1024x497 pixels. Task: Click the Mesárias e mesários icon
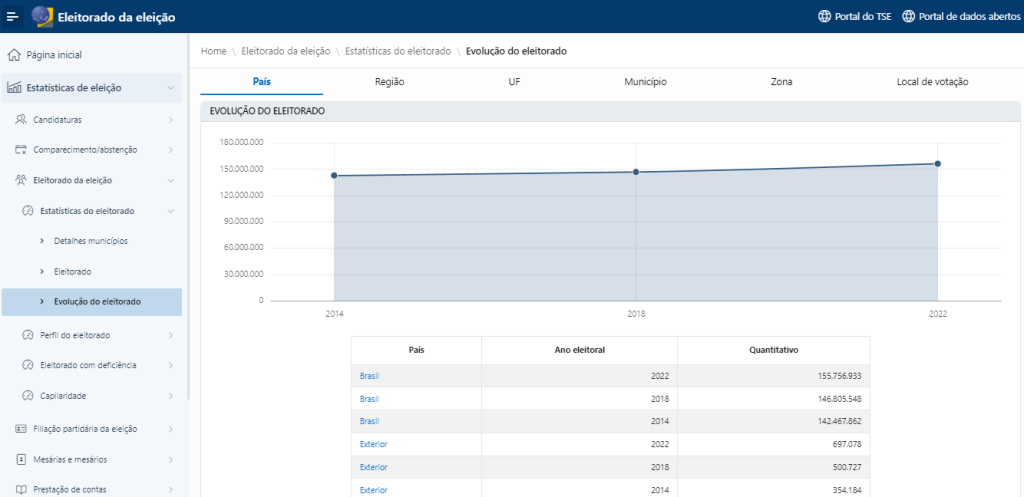pyautogui.click(x=21, y=459)
